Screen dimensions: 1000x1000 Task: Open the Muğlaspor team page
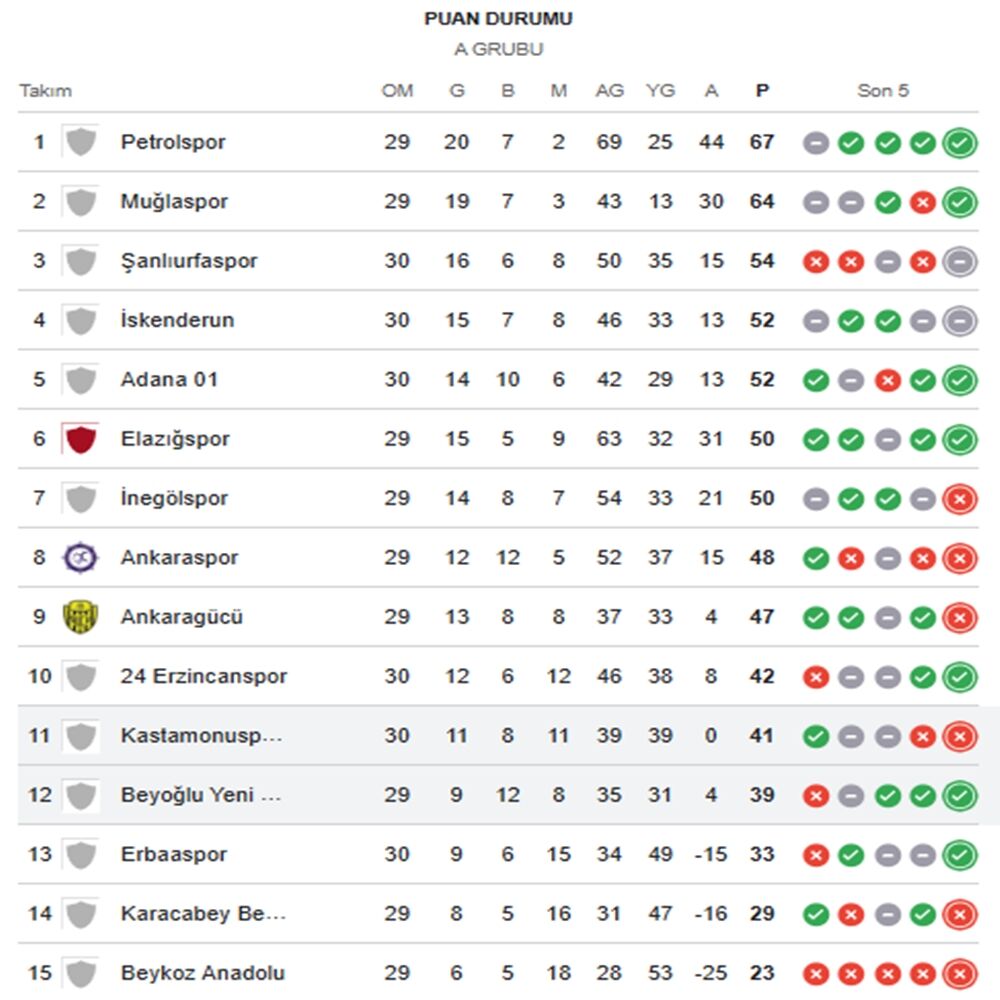click(x=174, y=201)
